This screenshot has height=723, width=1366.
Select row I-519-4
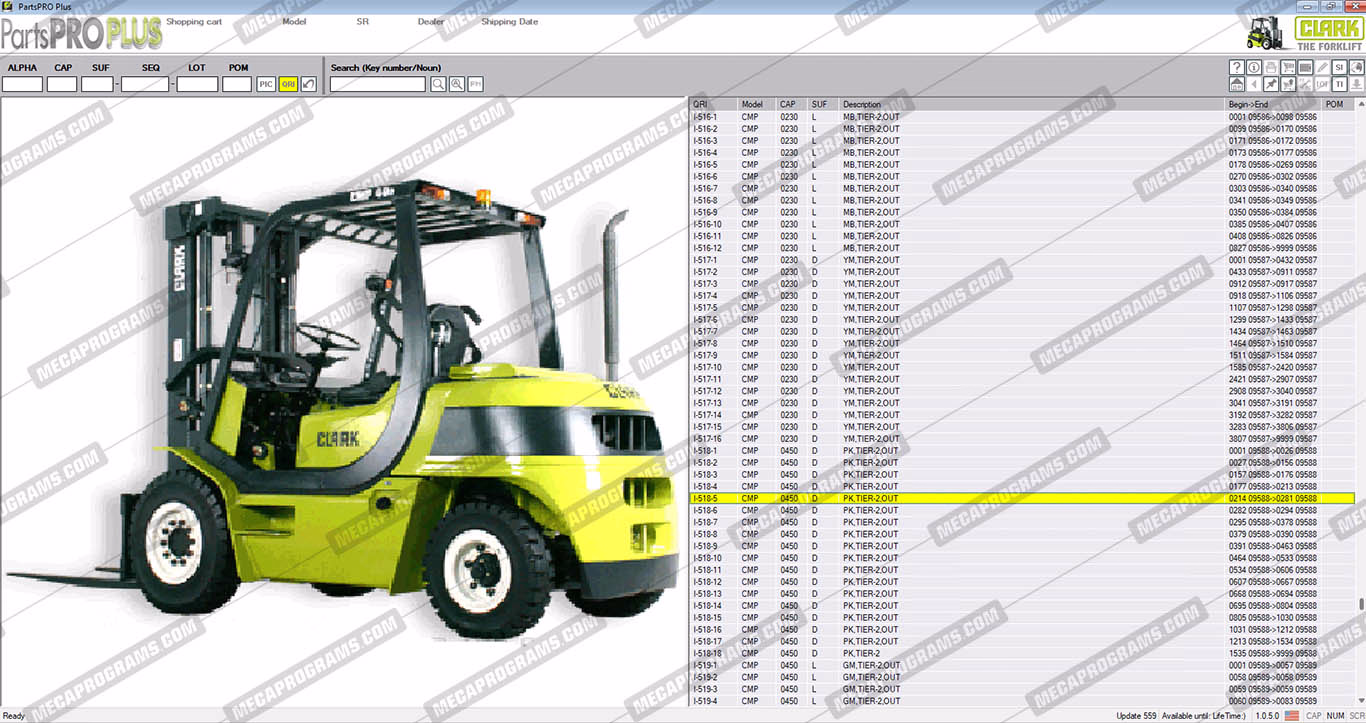point(1022,701)
